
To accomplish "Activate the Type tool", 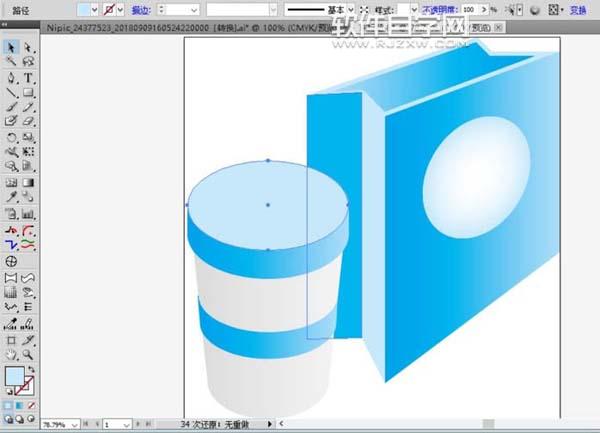I will (x=28, y=77).
